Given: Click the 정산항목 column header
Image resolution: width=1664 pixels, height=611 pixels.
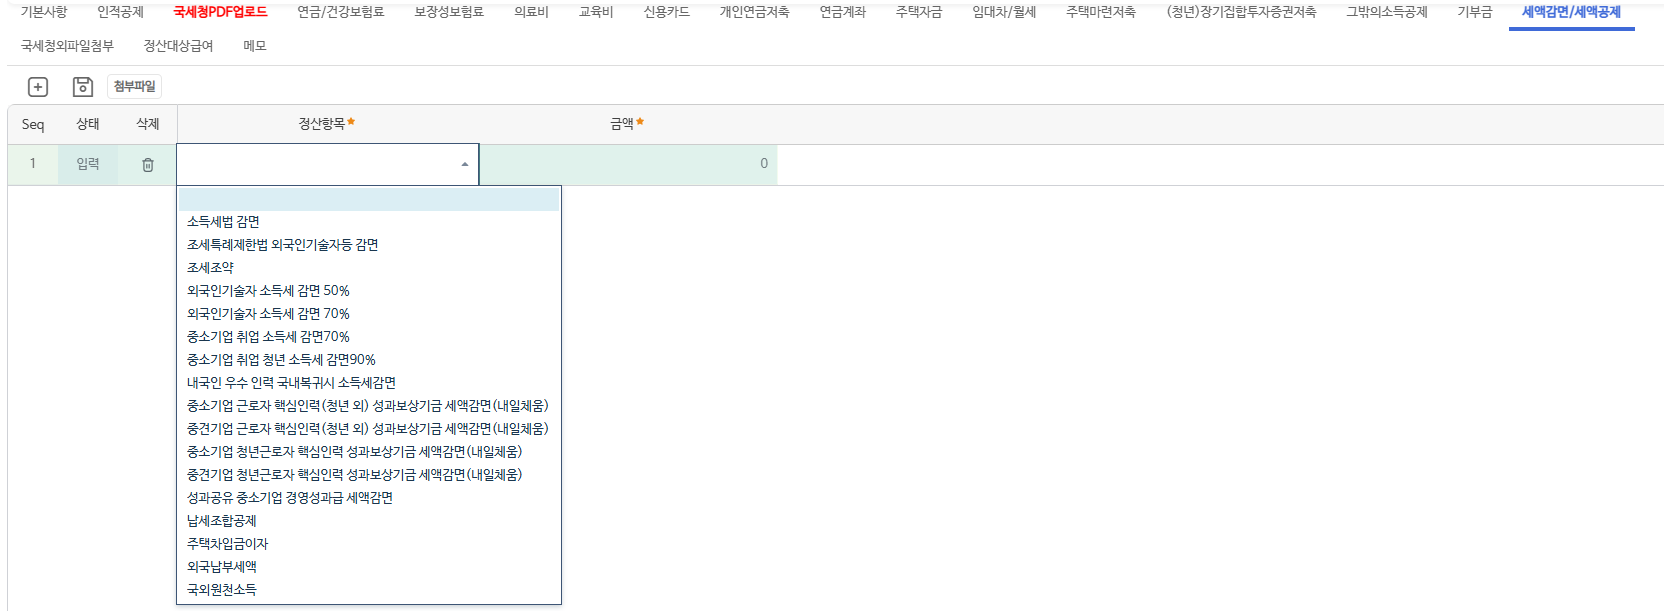Looking at the screenshot, I should point(327,124).
